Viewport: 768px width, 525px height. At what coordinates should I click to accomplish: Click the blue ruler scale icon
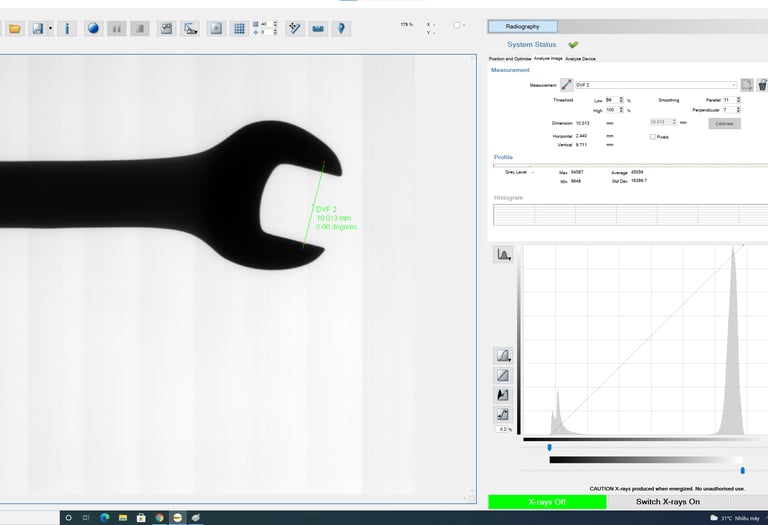pos(318,29)
